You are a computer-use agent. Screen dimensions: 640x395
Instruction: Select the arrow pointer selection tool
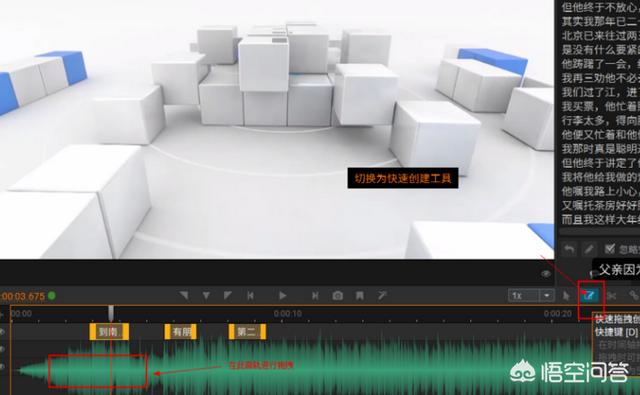click(x=566, y=295)
